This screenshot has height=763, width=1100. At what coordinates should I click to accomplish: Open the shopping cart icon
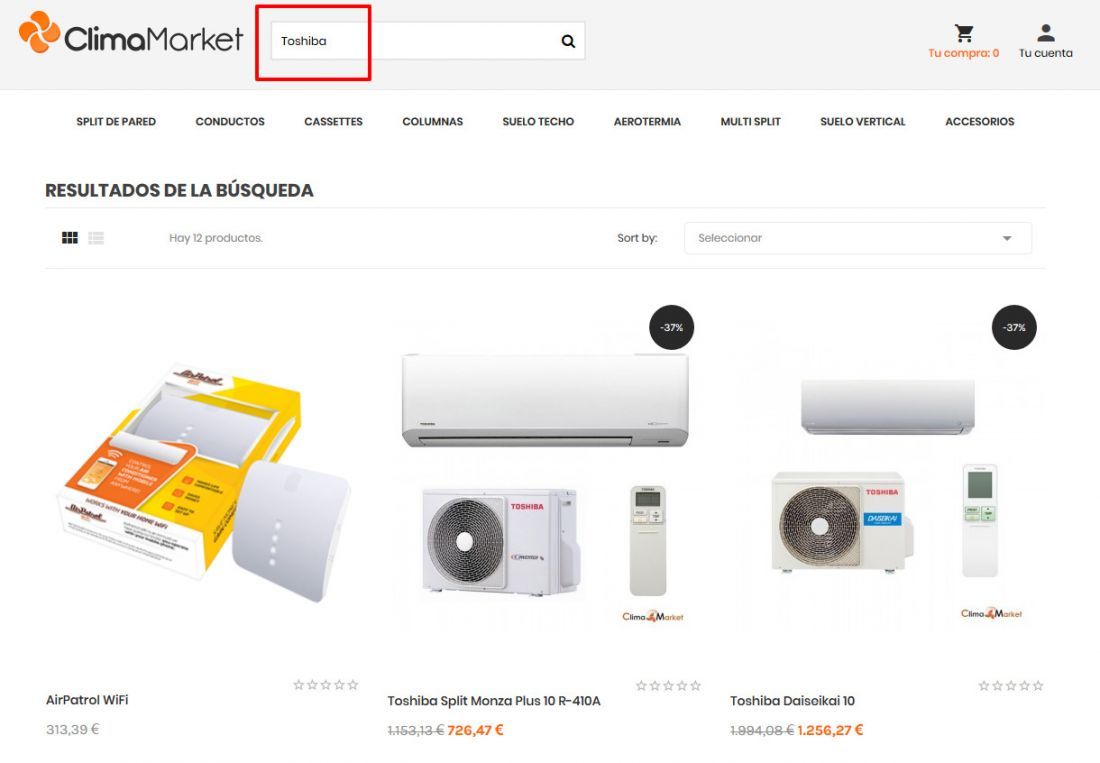pyautogui.click(x=964, y=33)
